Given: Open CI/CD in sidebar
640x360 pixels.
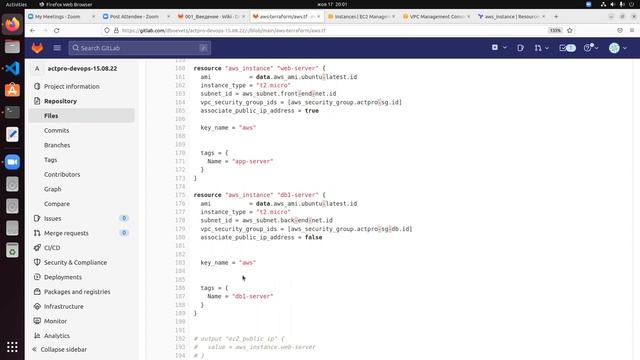Looking at the screenshot, I should coord(52,248).
